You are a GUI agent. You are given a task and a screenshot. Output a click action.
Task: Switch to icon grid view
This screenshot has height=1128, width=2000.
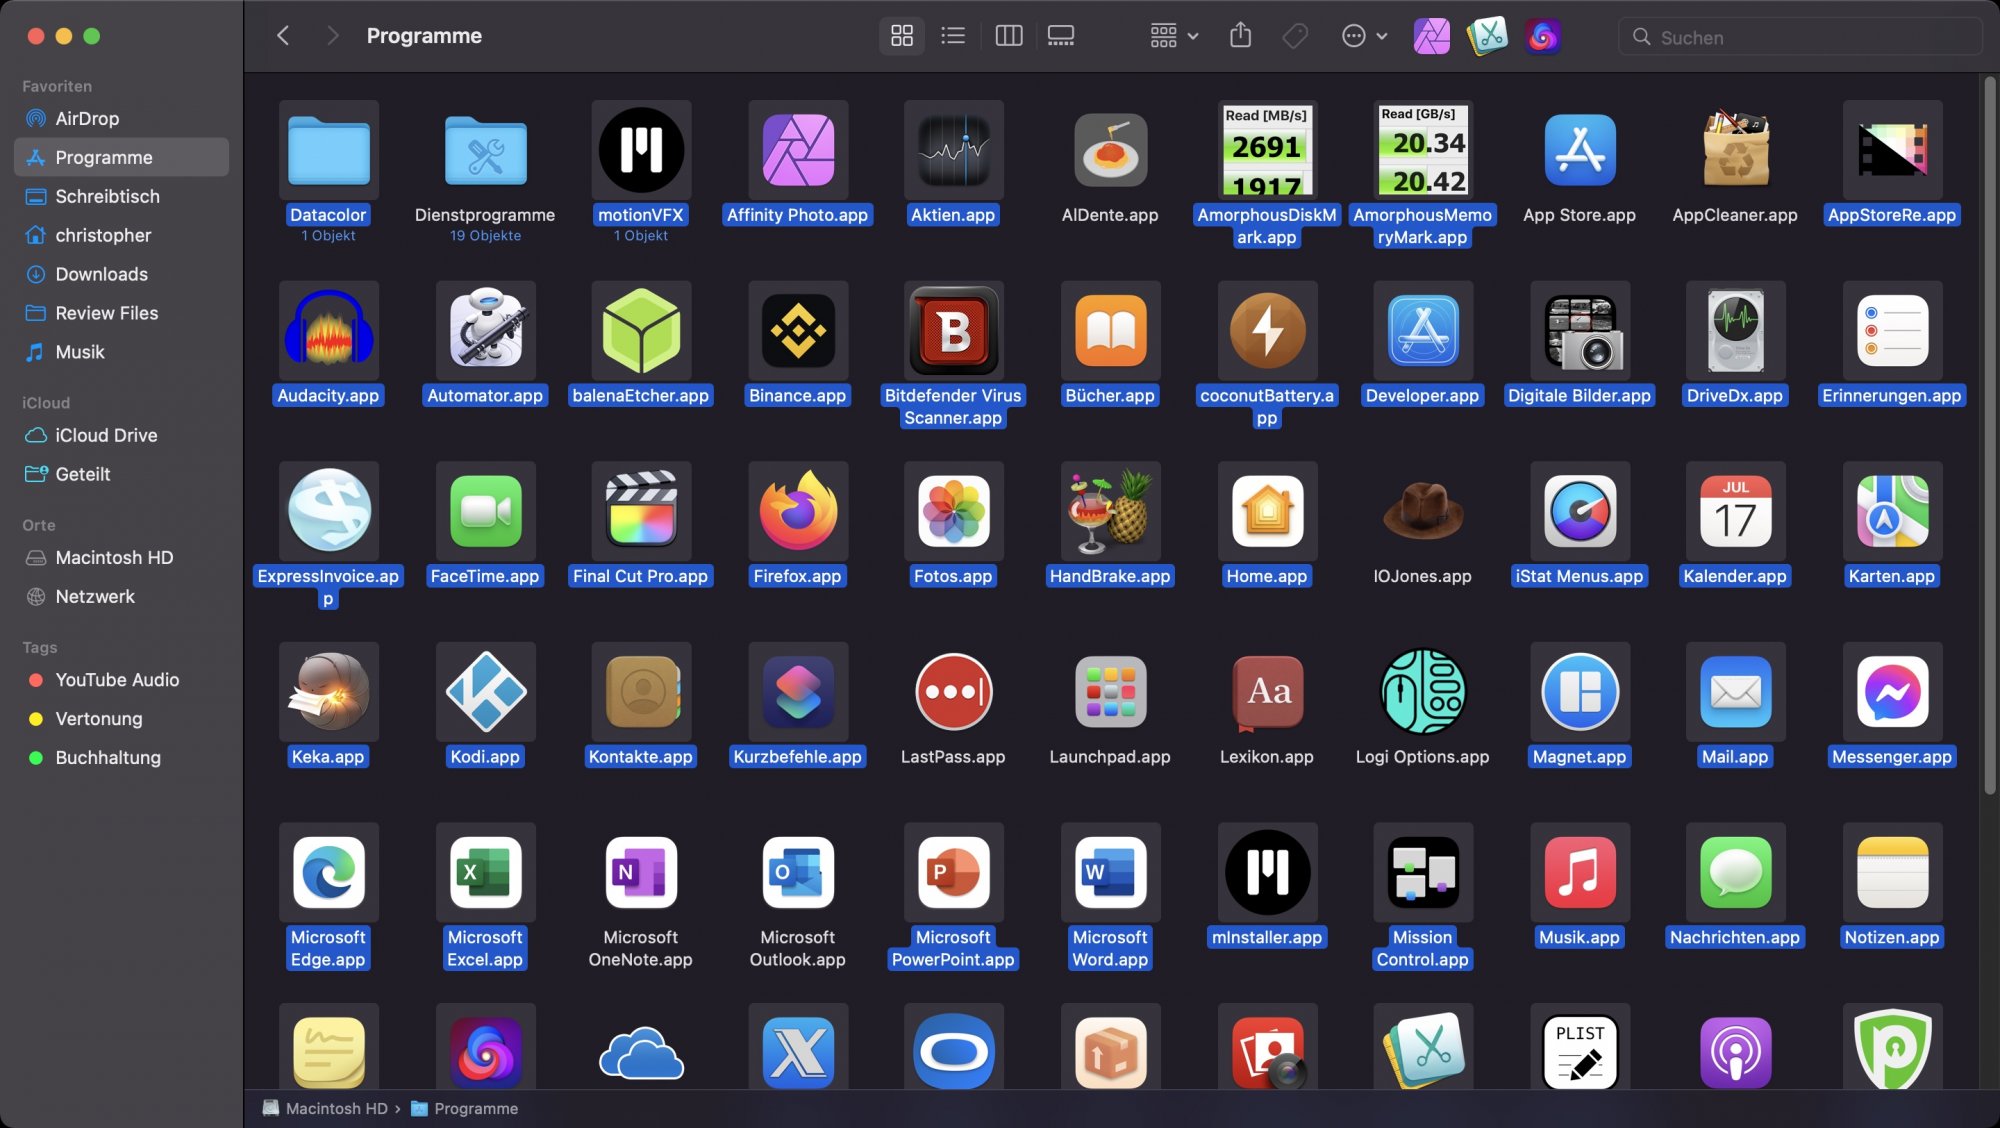click(901, 37)
